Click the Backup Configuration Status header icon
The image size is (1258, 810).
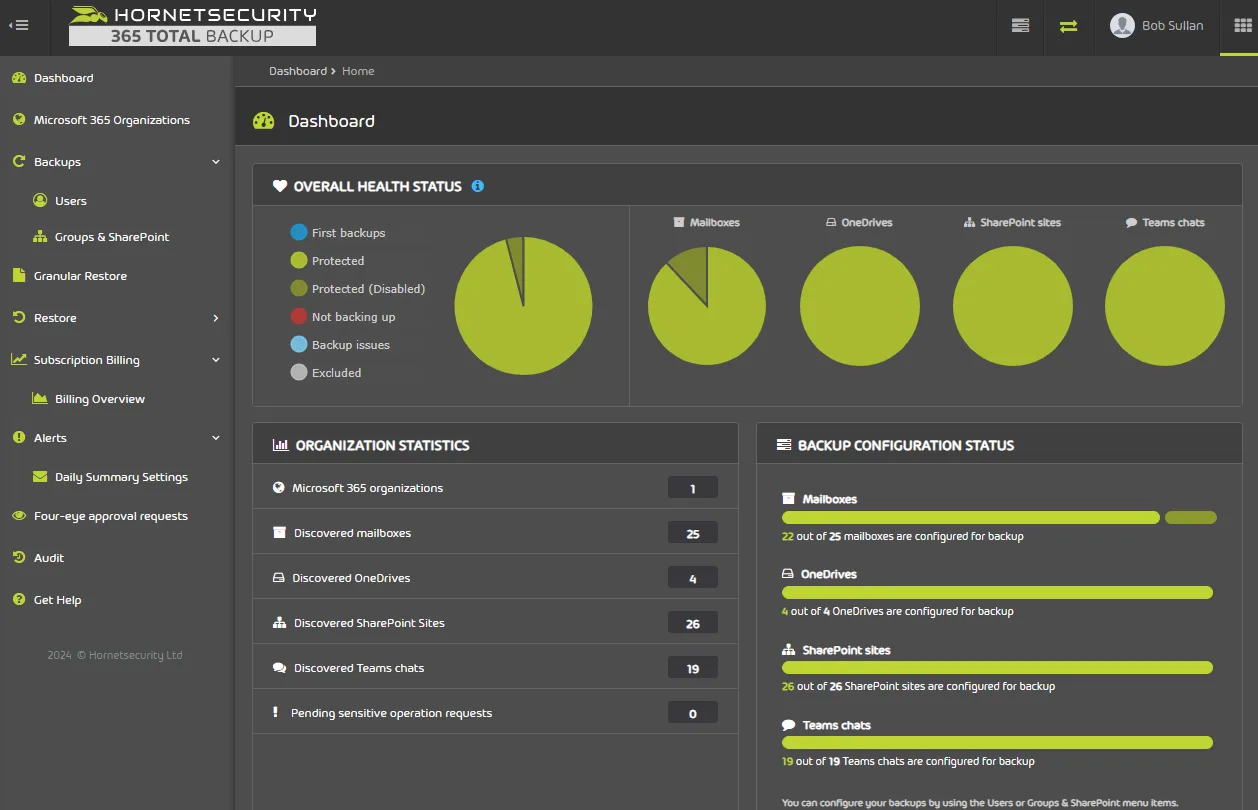784,445
